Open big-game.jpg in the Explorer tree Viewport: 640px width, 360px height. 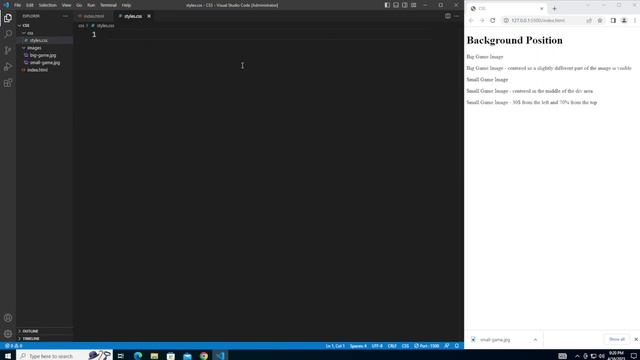coord(44,55)
